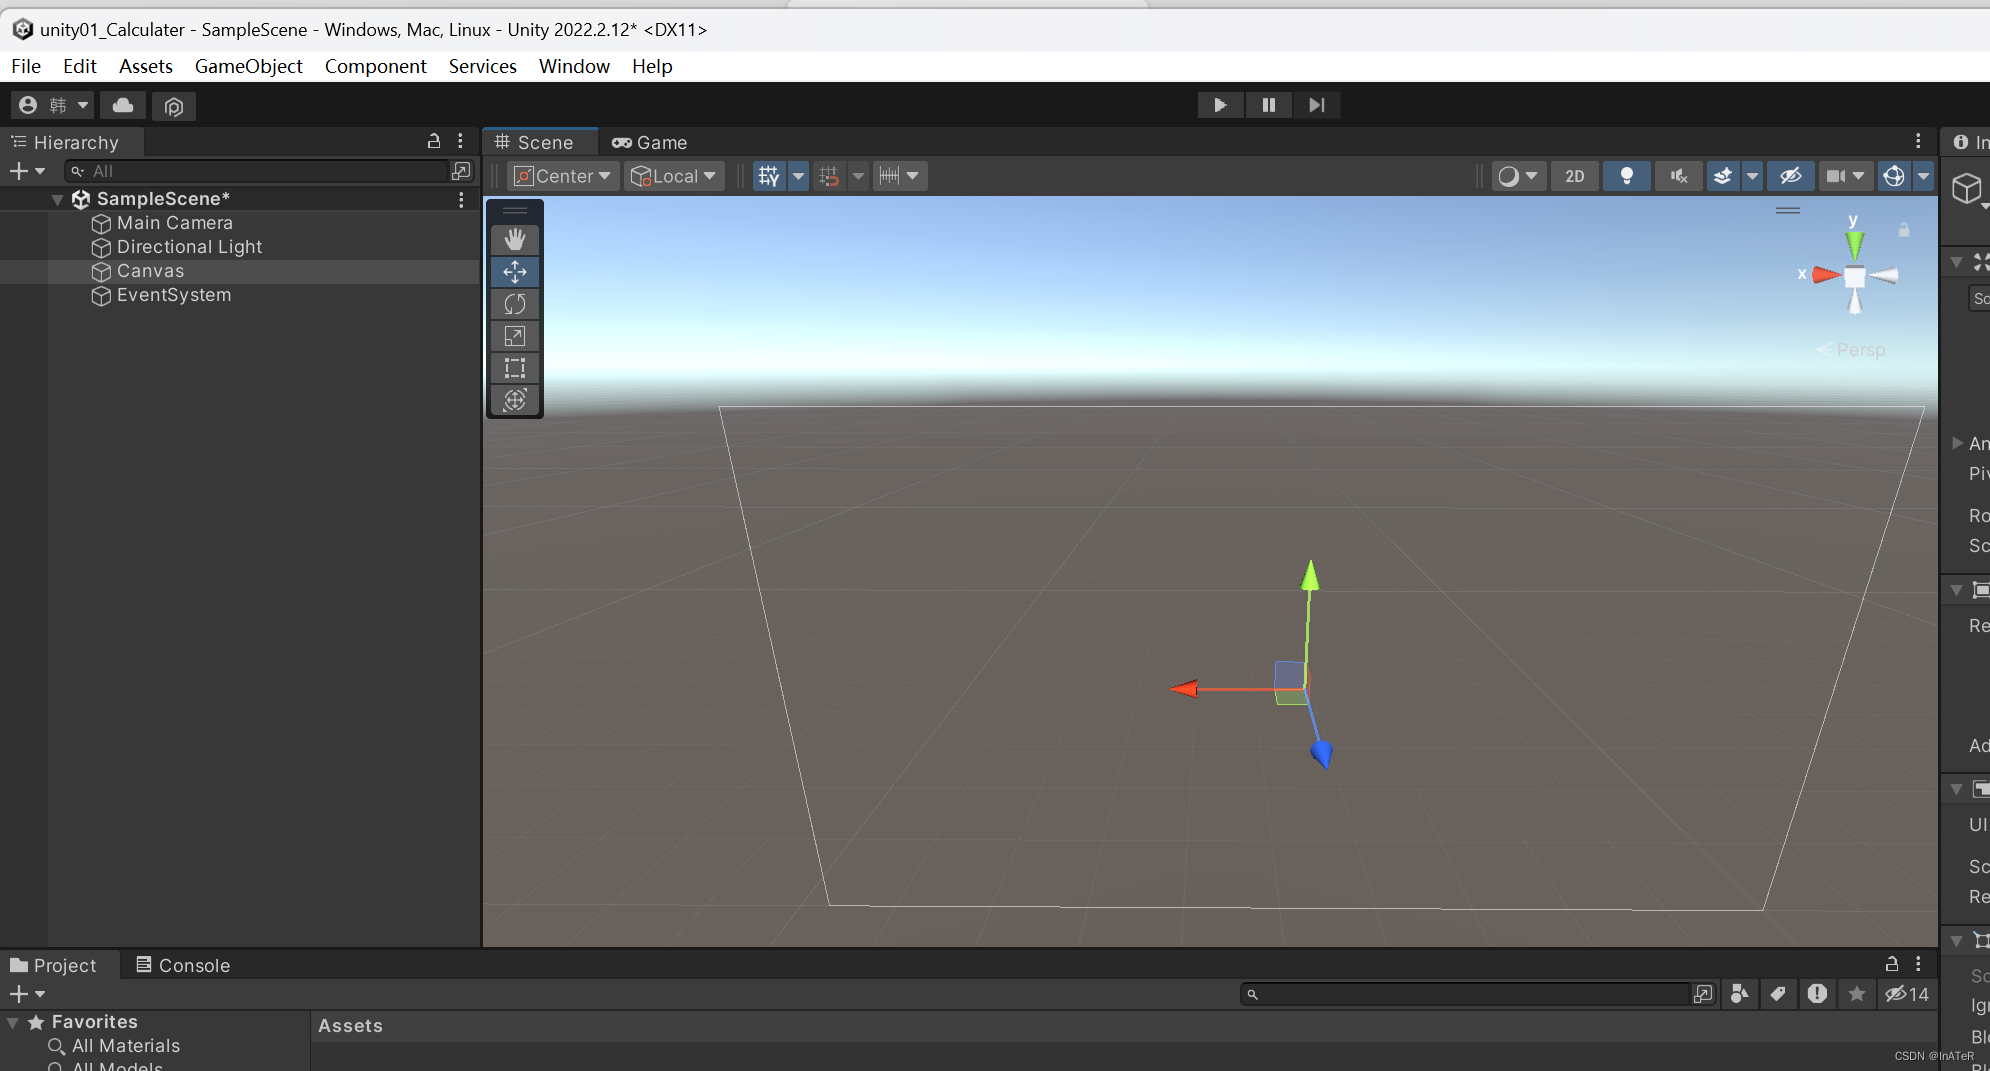Image resolution: width=1990 pixels, height=1071 pixels.
Task: Select the Rotate tool
Action: [515, 304]
